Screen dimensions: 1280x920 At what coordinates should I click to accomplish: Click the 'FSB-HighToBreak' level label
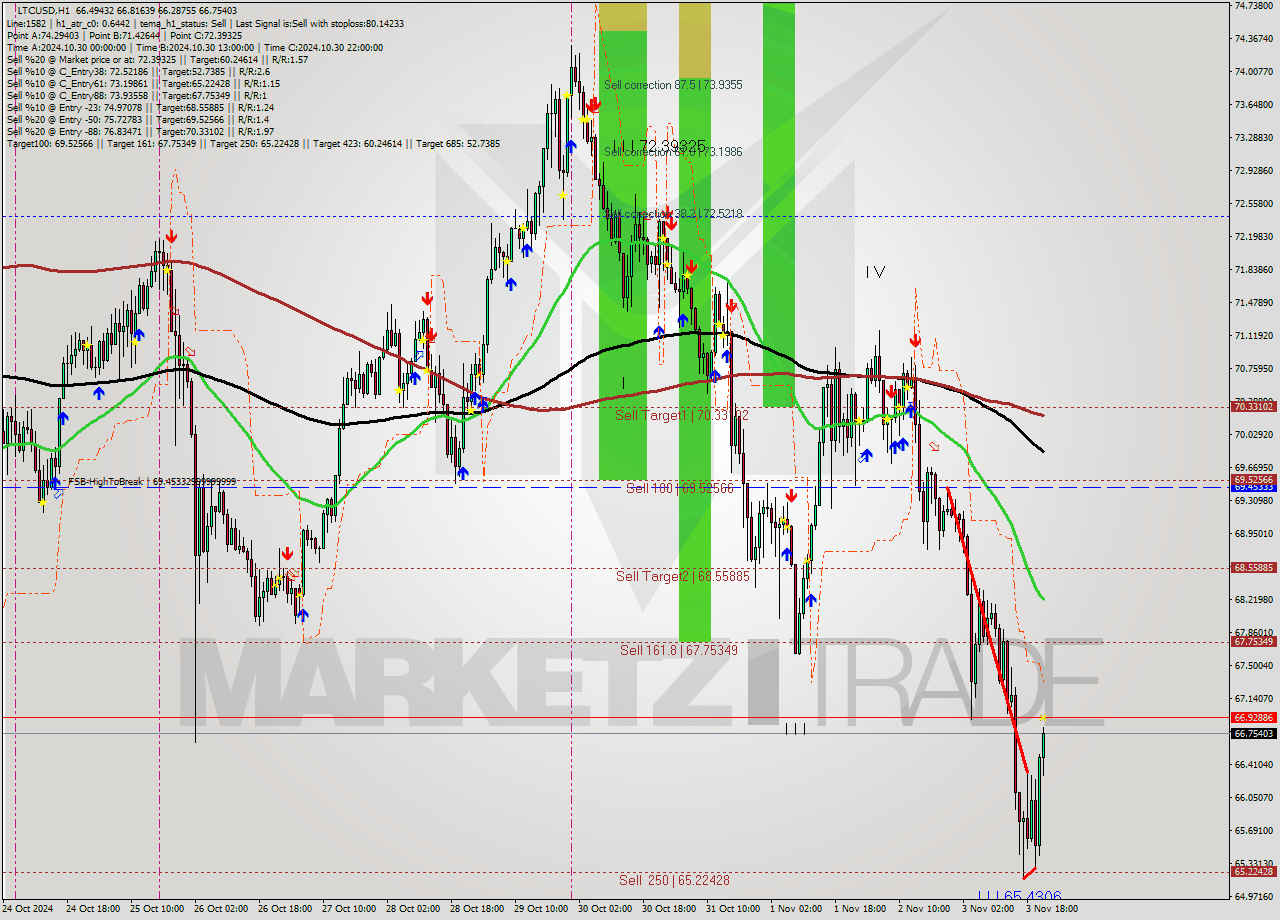[152, 482]
